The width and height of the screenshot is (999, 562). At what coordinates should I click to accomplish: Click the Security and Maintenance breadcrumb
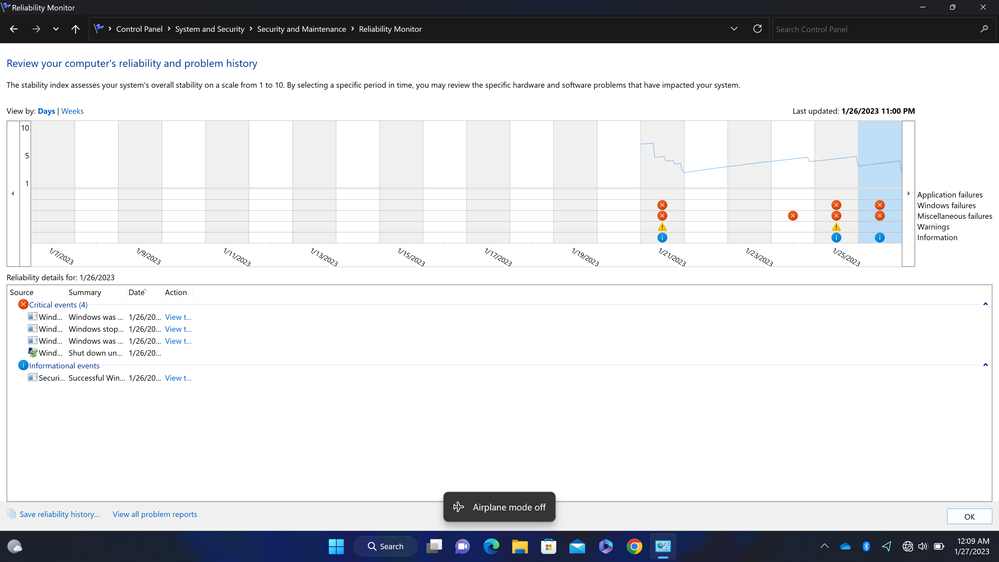click(x=301, y=29)
